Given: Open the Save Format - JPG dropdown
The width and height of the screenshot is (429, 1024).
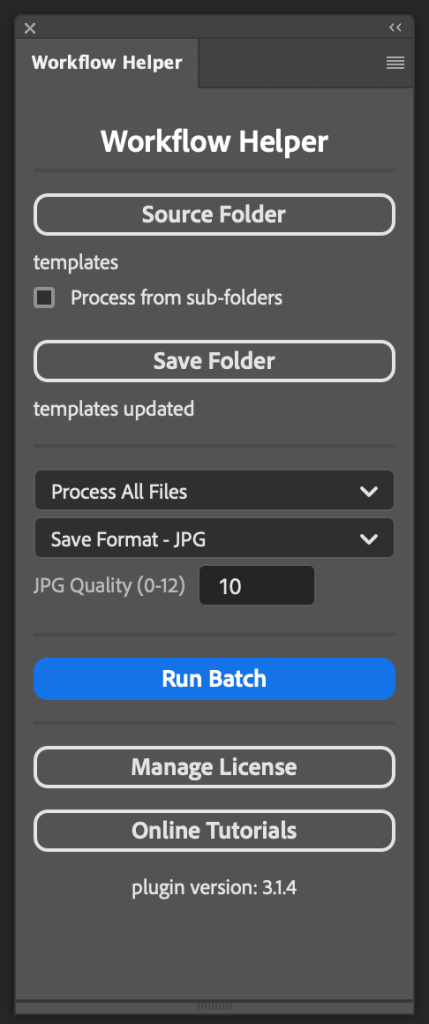Looking at the screenshot, I should pyautogui.click(x=214, y=539).
